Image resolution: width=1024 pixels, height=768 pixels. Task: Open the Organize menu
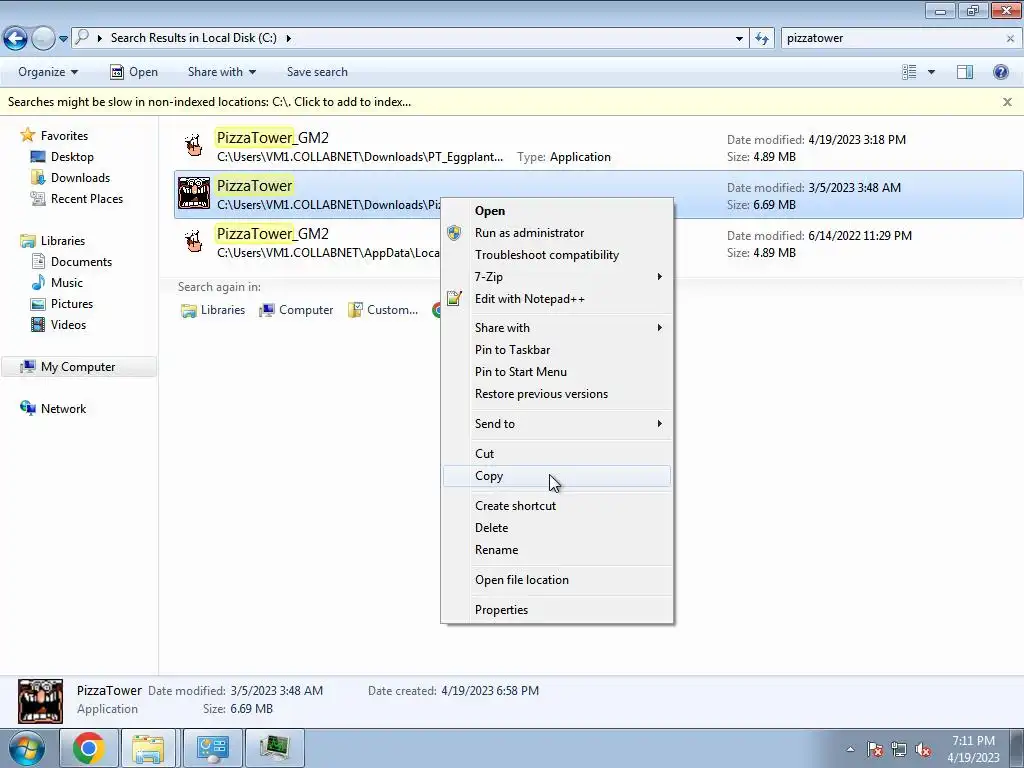(48, 72)
